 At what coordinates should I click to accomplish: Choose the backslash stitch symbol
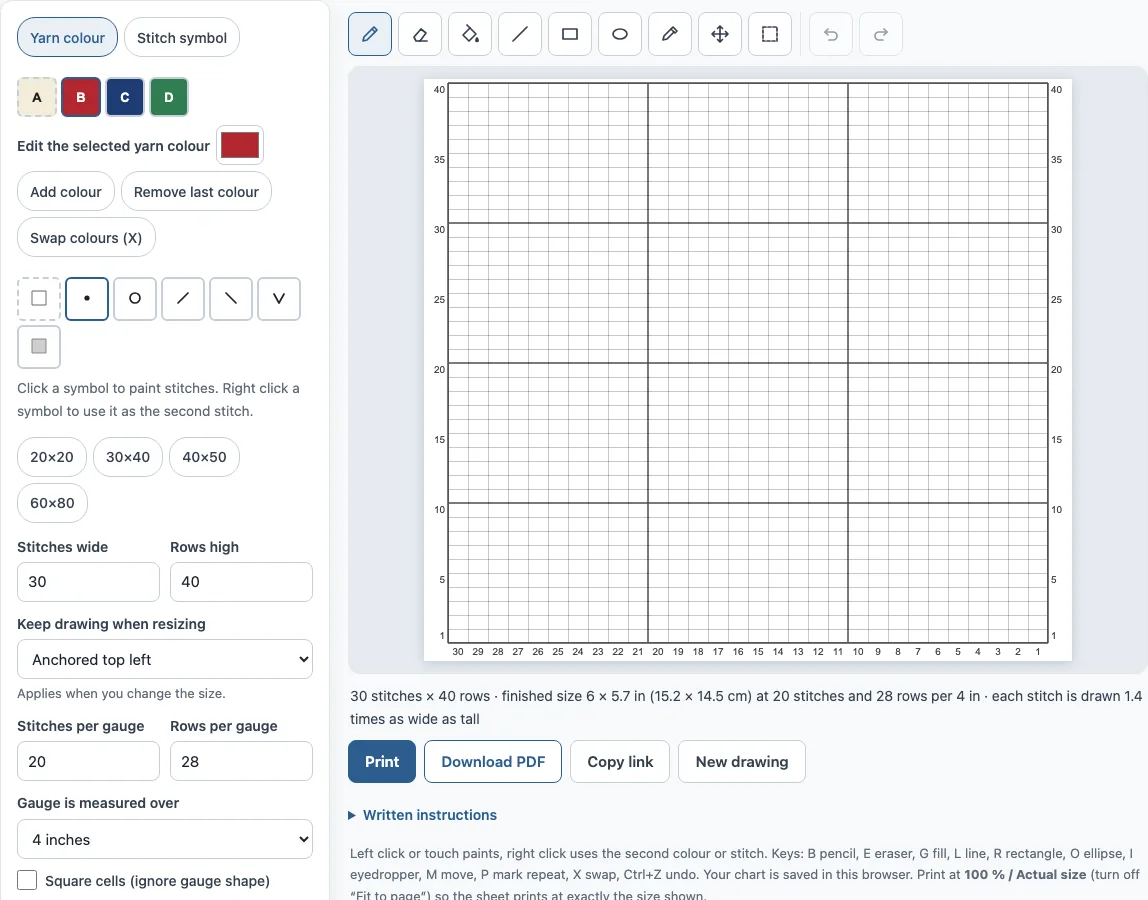(x=231, y=299)
